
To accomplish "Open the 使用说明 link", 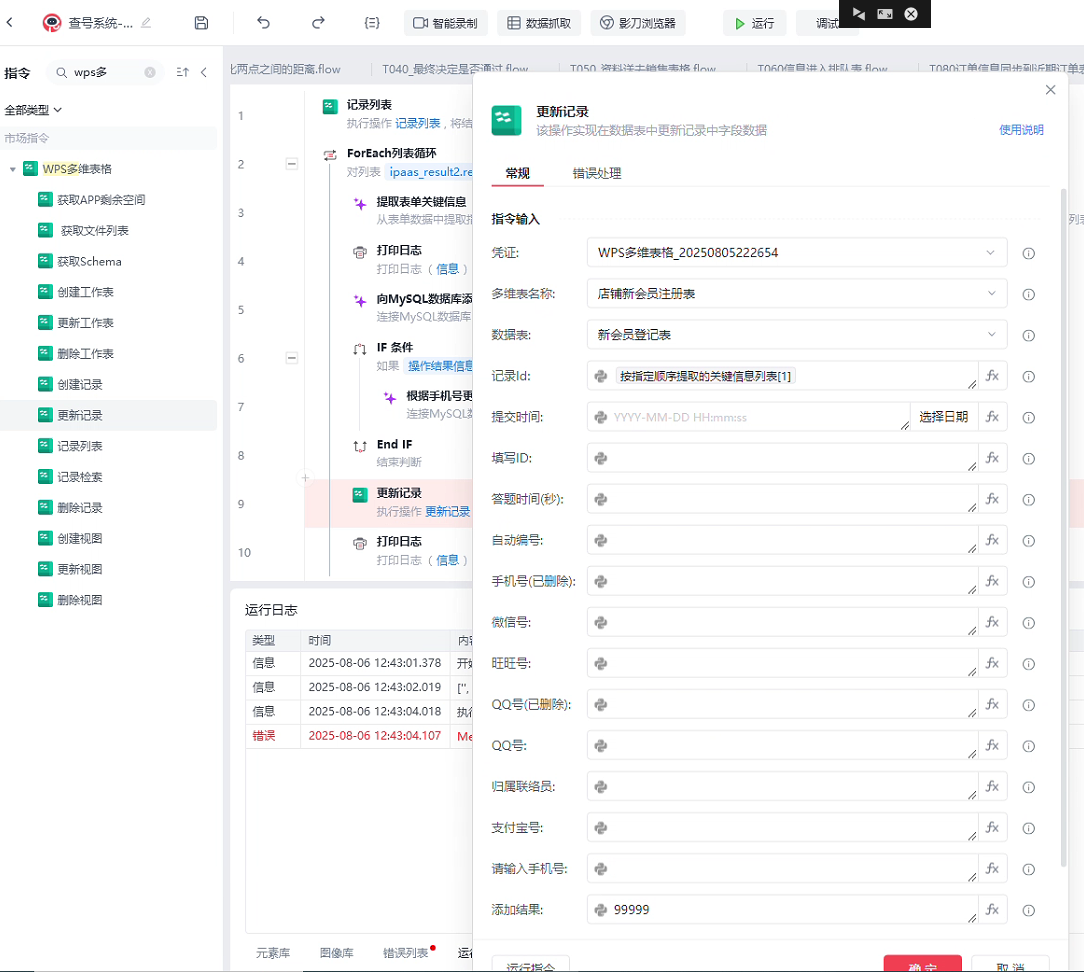I will (x=1021, y=130).
